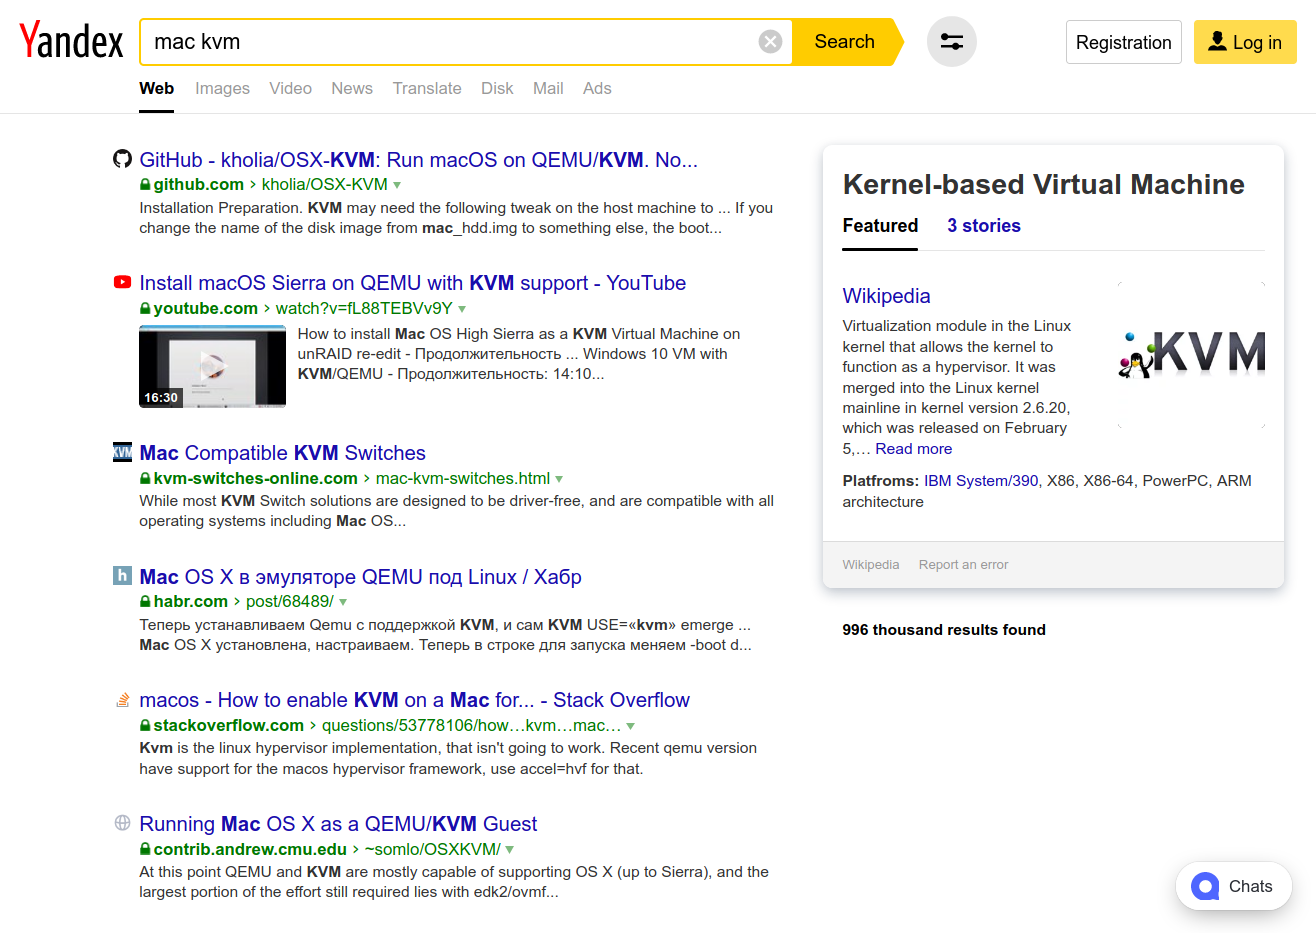Select Featured tab in knowledge panel

880,226
